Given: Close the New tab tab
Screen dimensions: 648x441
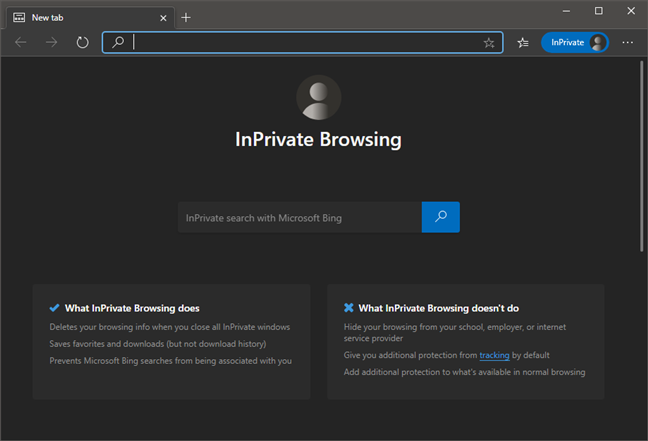Looking at the screenshot, I should (163, 18).
